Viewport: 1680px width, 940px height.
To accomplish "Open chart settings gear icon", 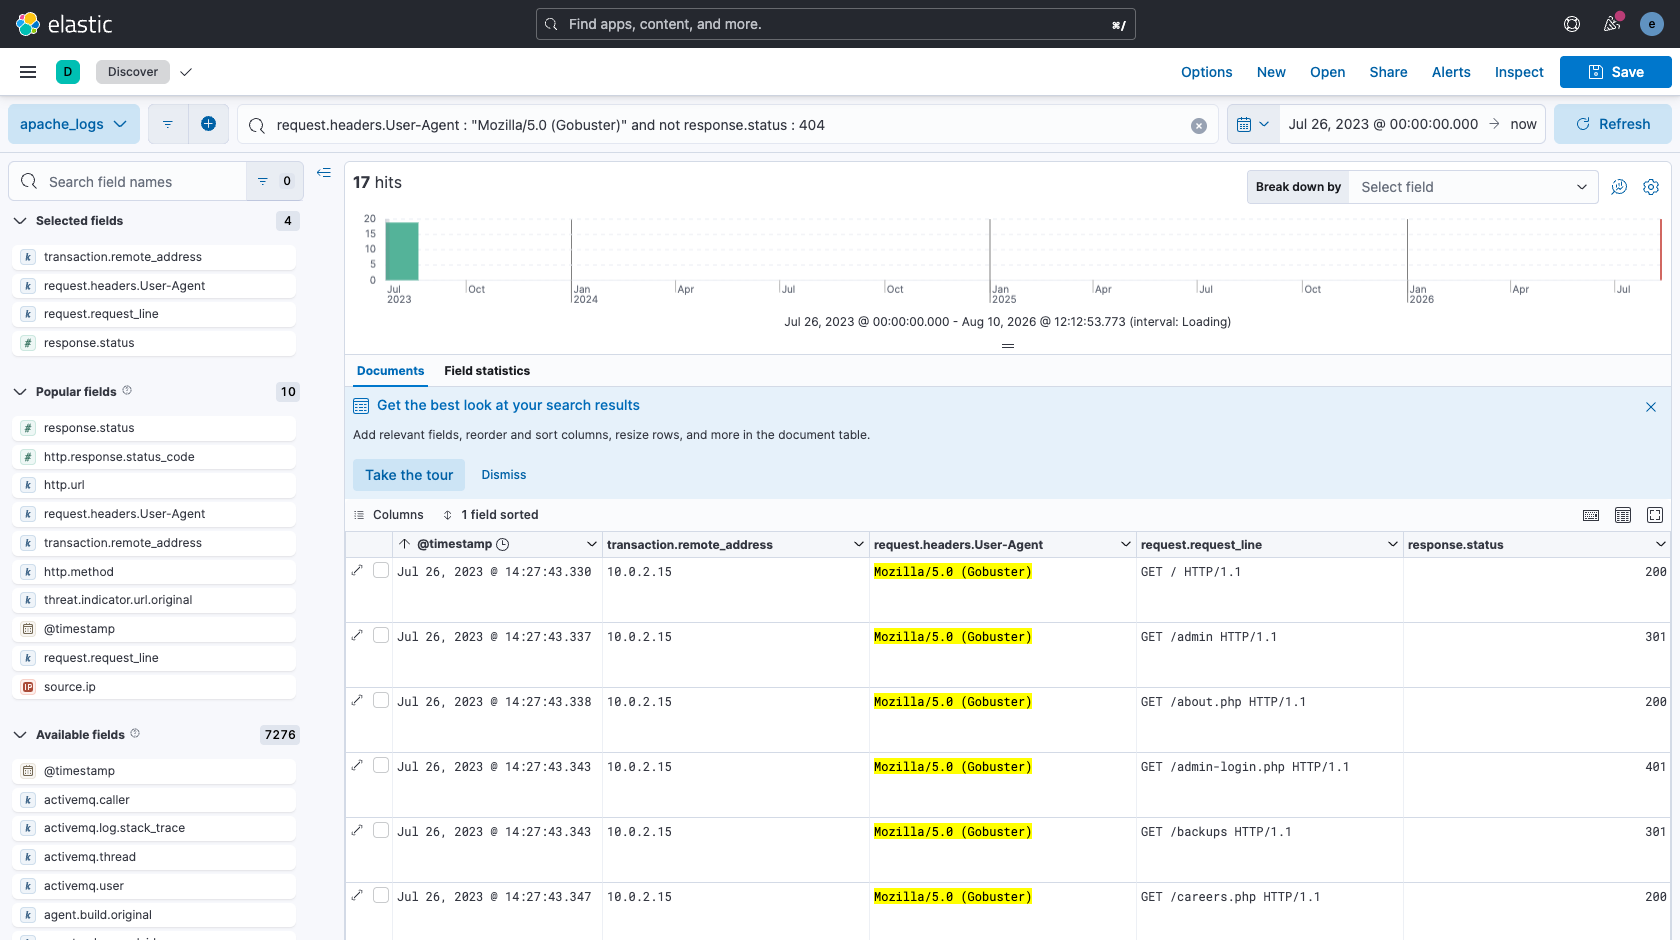I will coord(1651,187).
